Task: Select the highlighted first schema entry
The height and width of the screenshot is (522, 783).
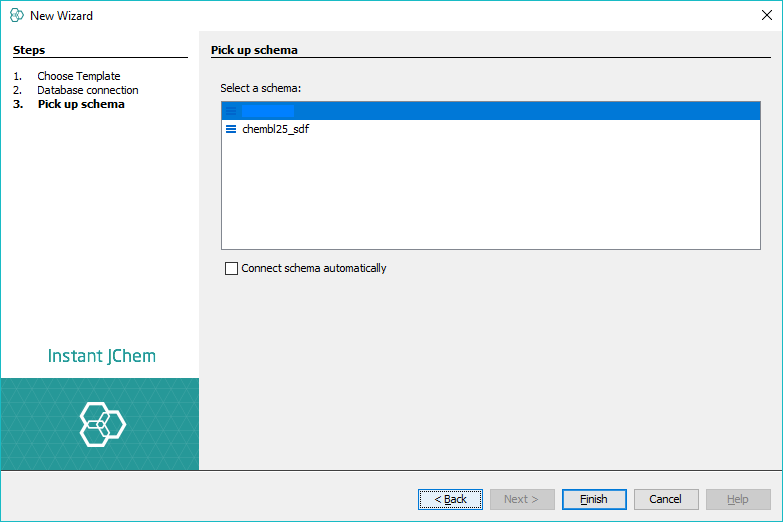Action: (x=267, y=111)
